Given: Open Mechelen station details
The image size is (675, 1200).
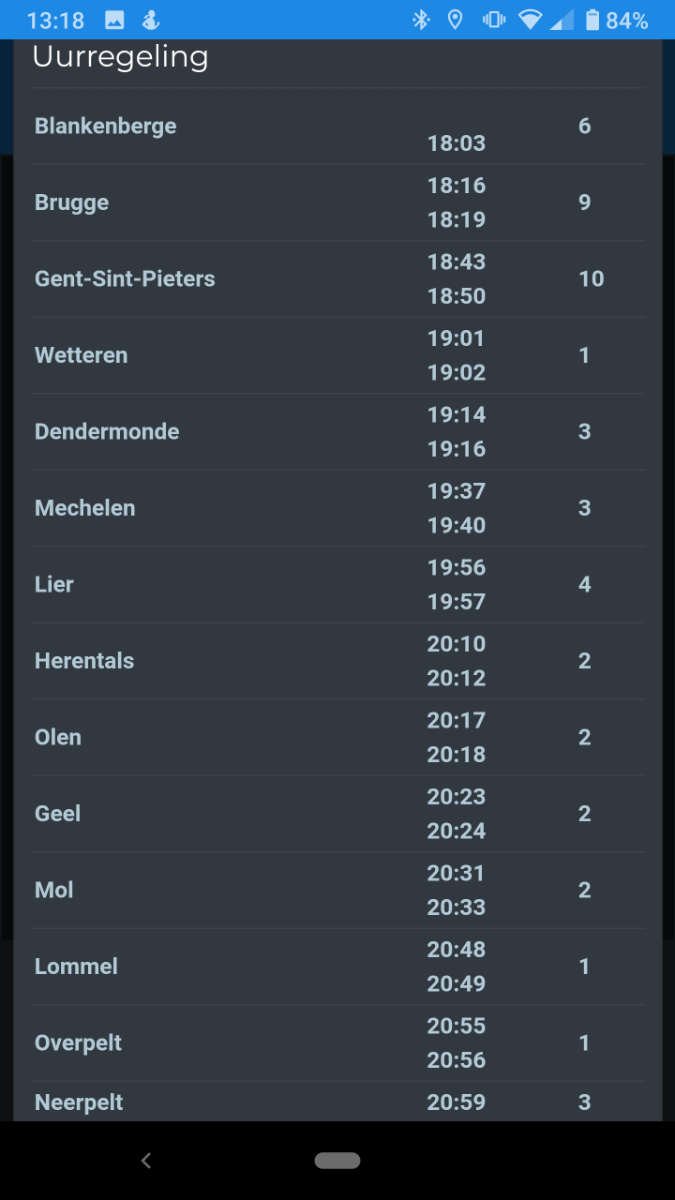Looking at the screenshot, I should coord(85,508).
